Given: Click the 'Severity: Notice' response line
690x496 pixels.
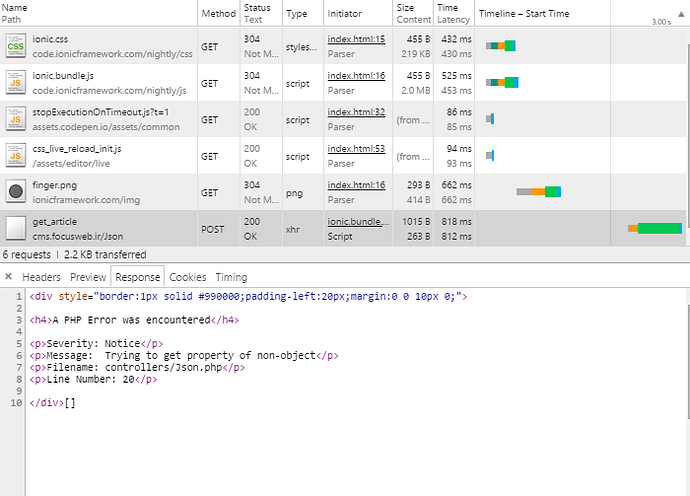Looking at the screenshot, I should pyautogui.click(x=96, y=344).
